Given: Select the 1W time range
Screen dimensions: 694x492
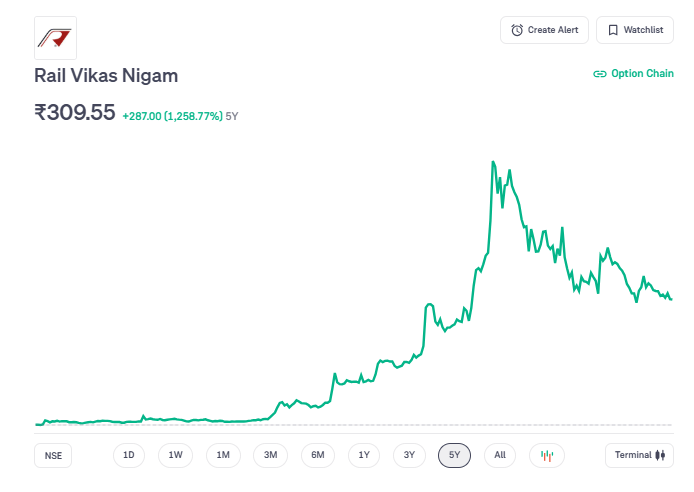Looking at the screenshot, I should click(175, 455).
